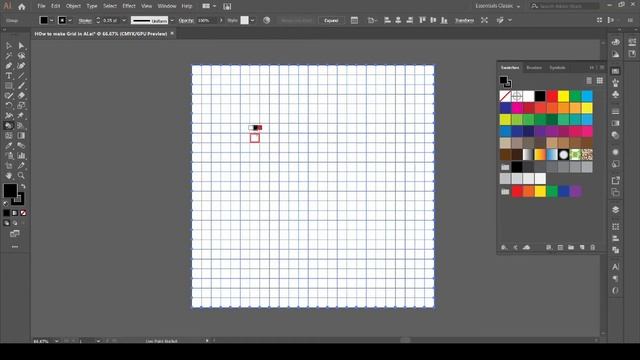Screen dimensions: 640x360
Task: Select the Perspective Grid tool
Action: (x=21, y=126)
